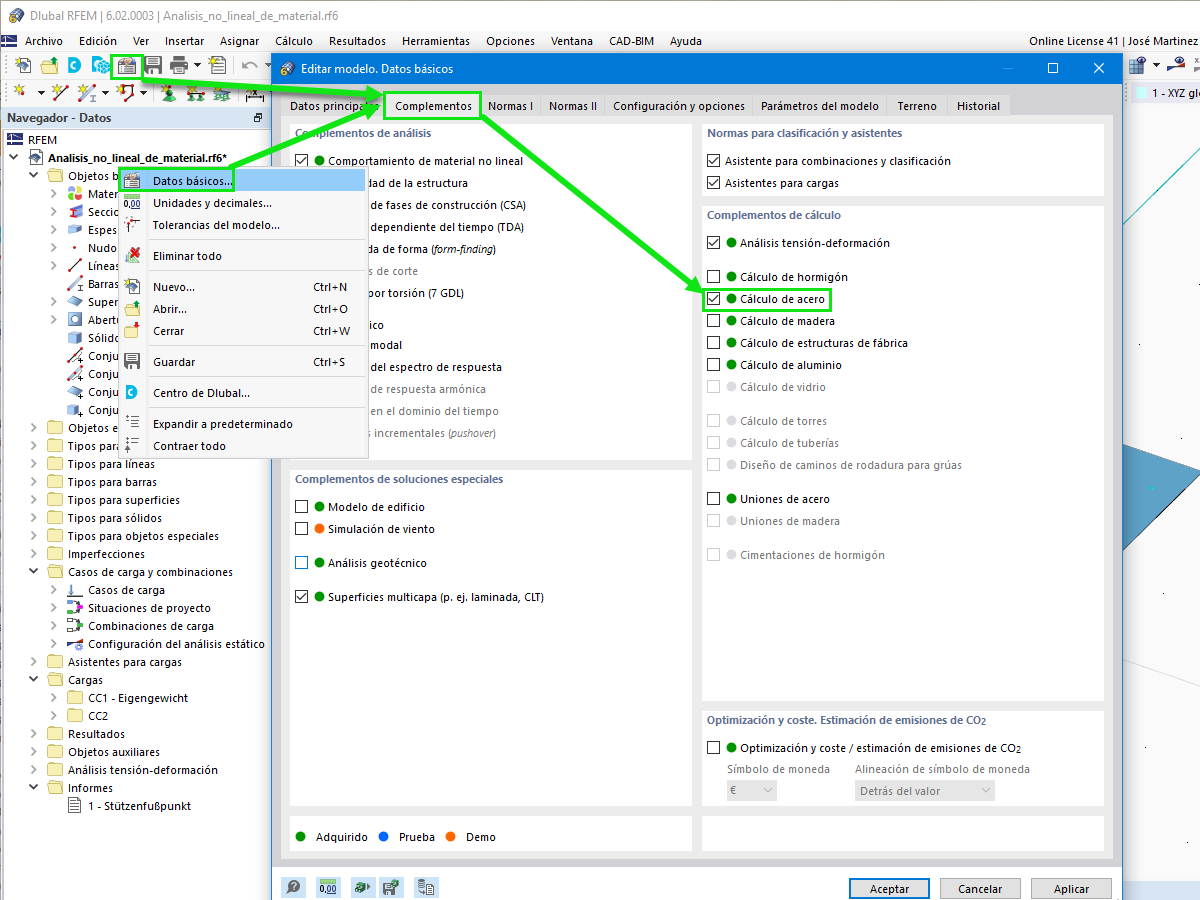This screenshot has height=900, width=1200.
Task: Click the Open Model folder icon in the toolbar
Action: [x=49, y=66]
